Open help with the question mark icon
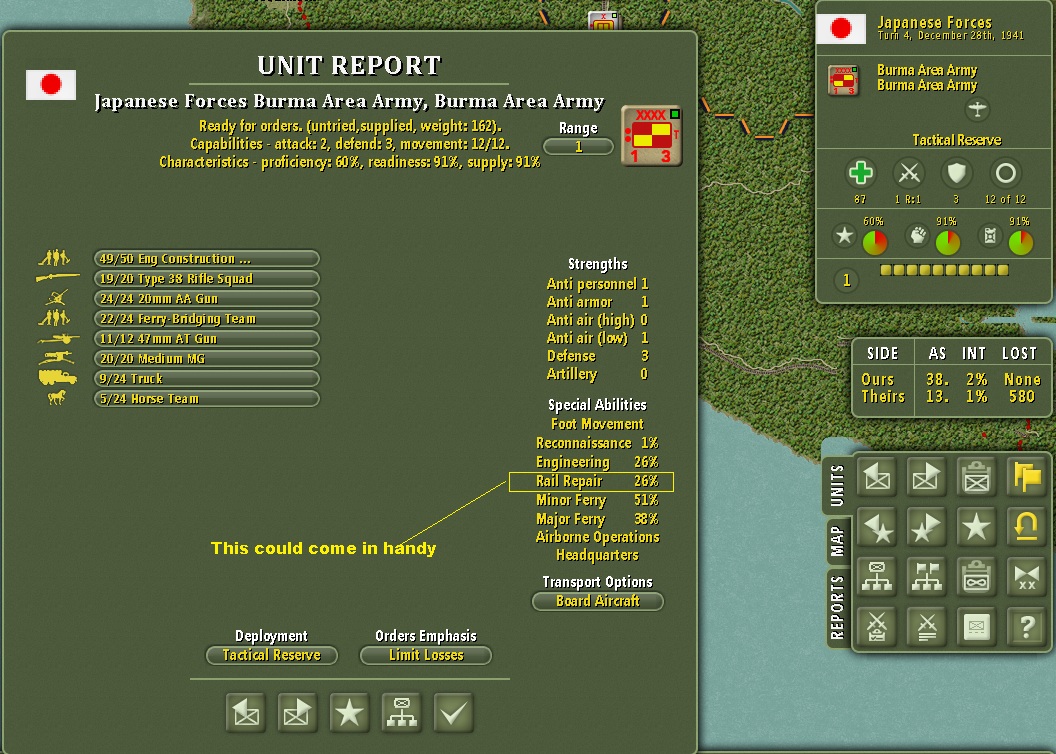This screenshot has height=754, width=1056. pyautogui.click(x=1026, y=627)
